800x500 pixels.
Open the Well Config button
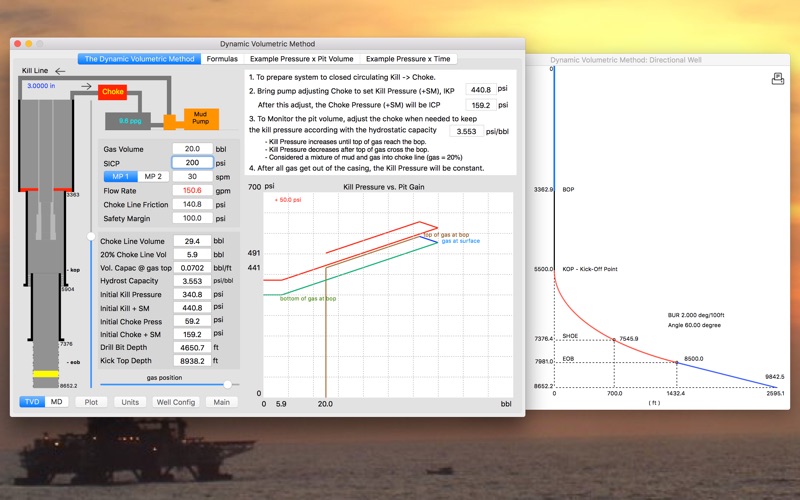176,402
